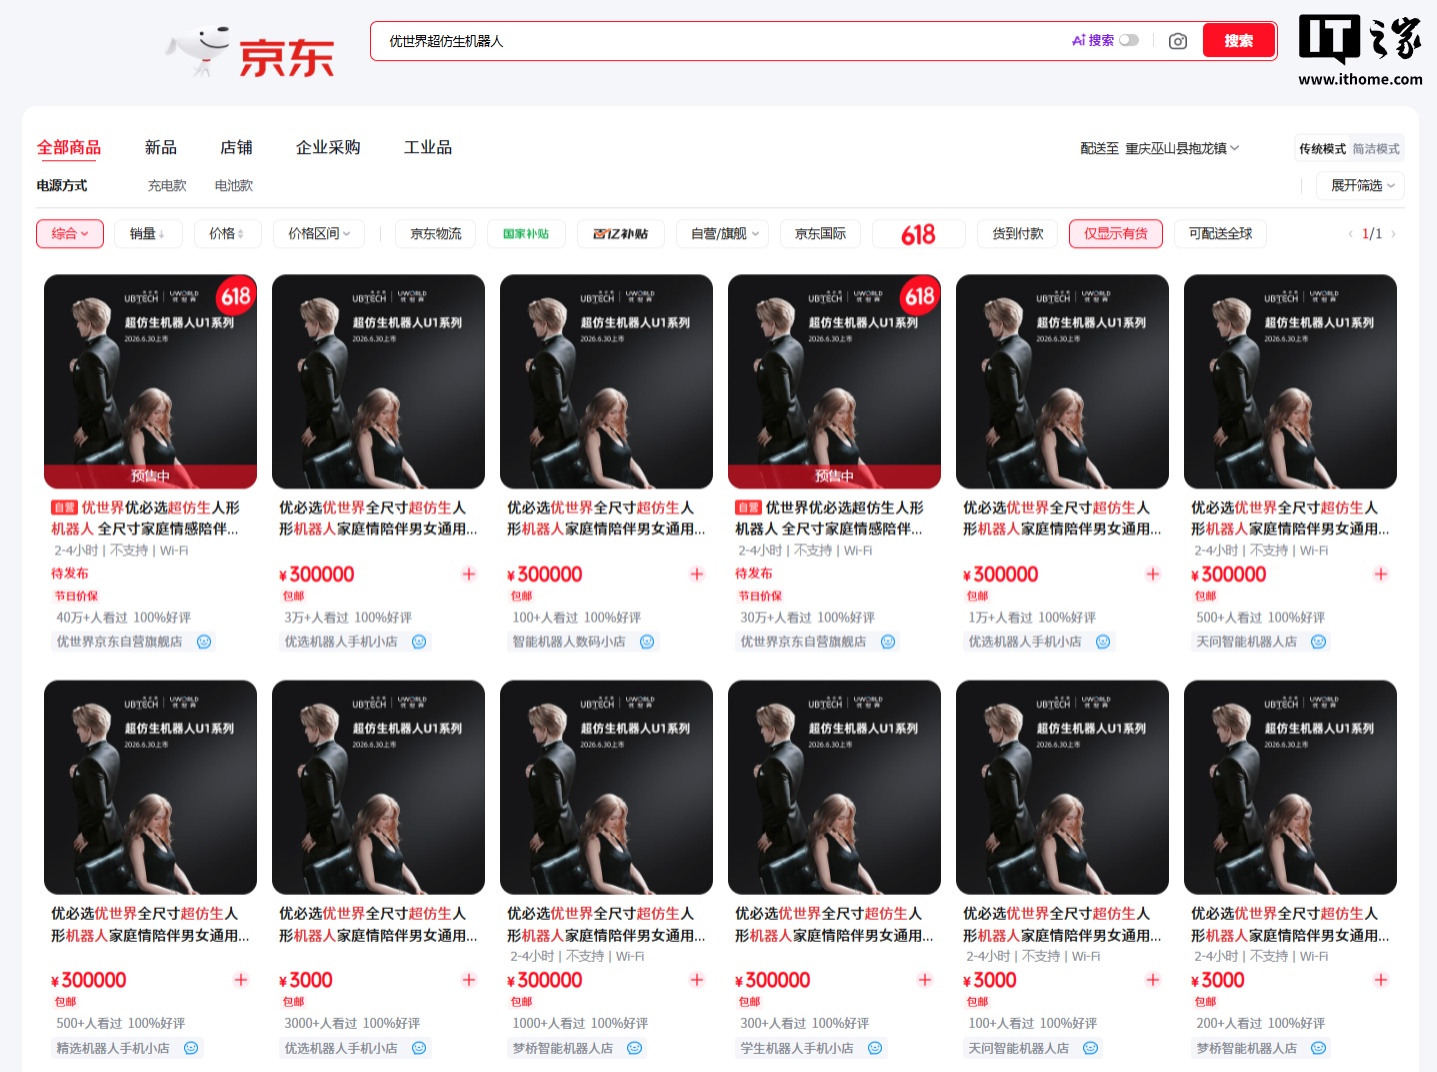Screen dimensions: 1437x1072
Task: Toggle the AI搜索 switch
Action: (x=1129, y=40)
